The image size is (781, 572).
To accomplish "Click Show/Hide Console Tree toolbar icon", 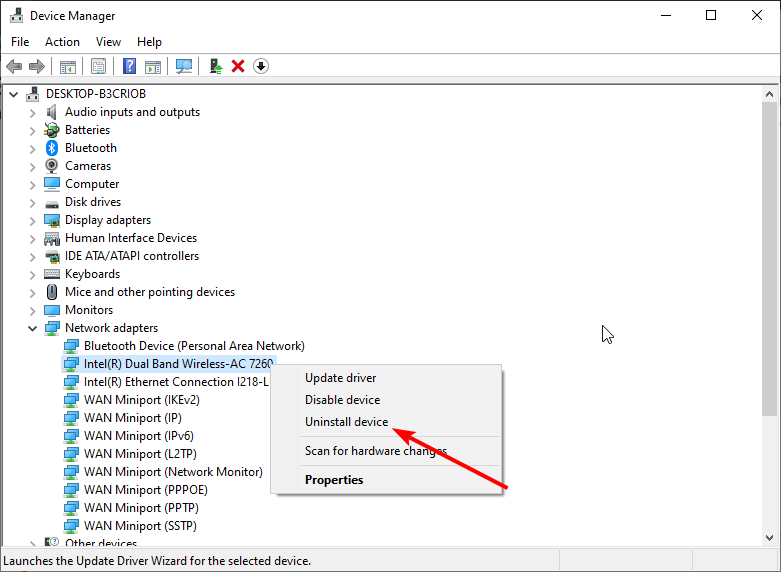I will coord(68,66).
